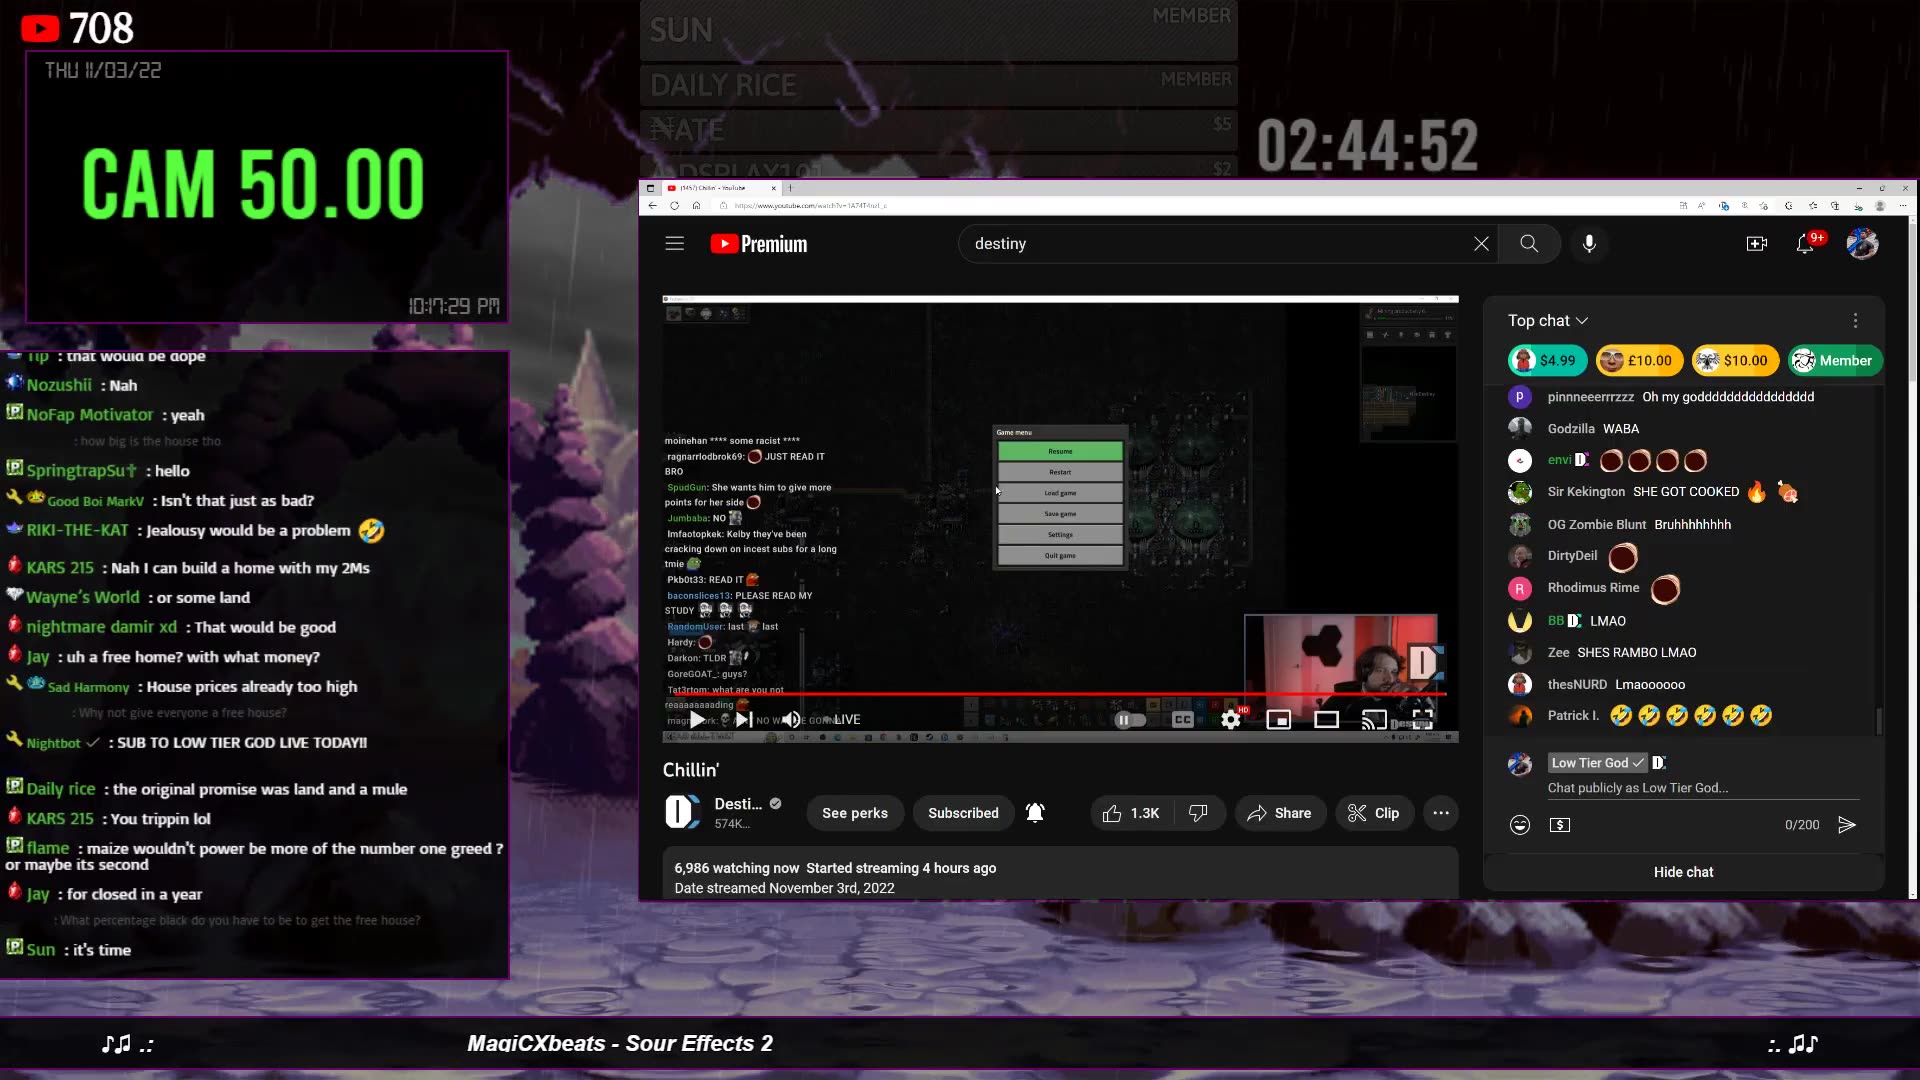Enable closed captions with the CC icon

[1183, 719]
